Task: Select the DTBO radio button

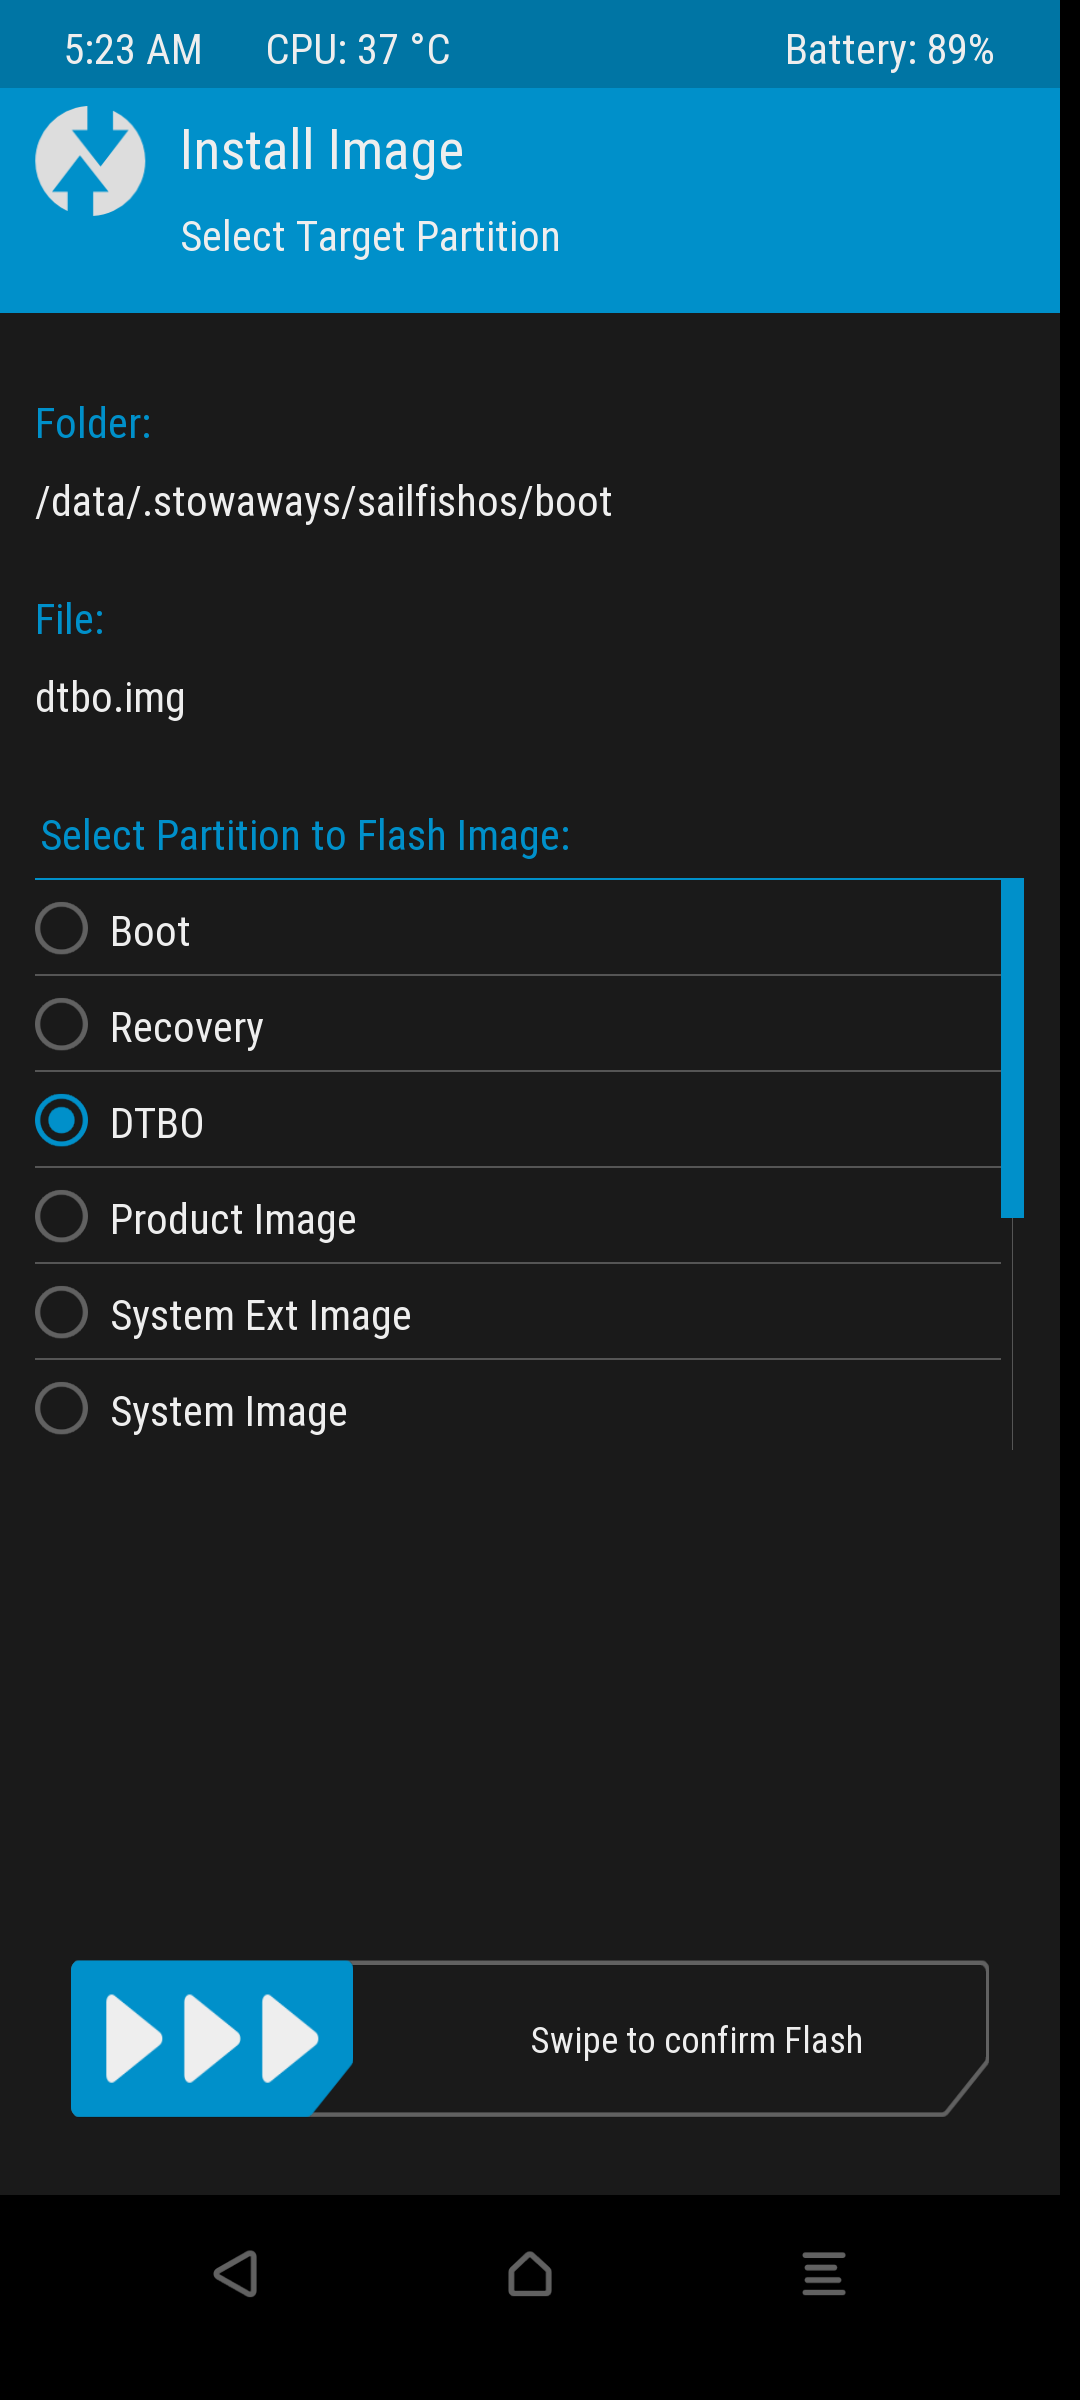Action: tap(62, 1120)
